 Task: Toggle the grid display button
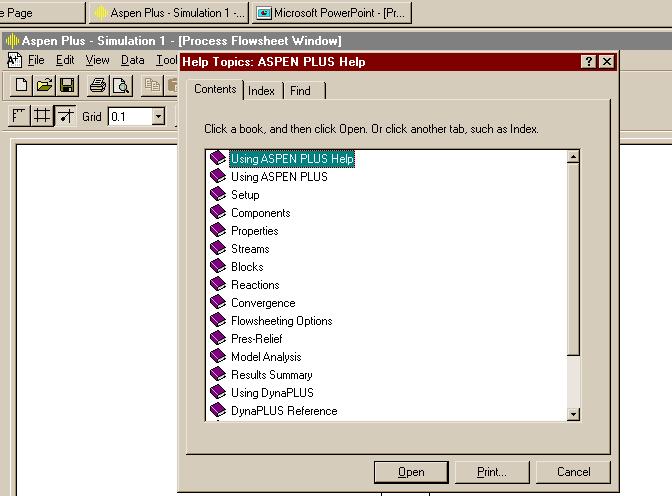click(42, 116)
